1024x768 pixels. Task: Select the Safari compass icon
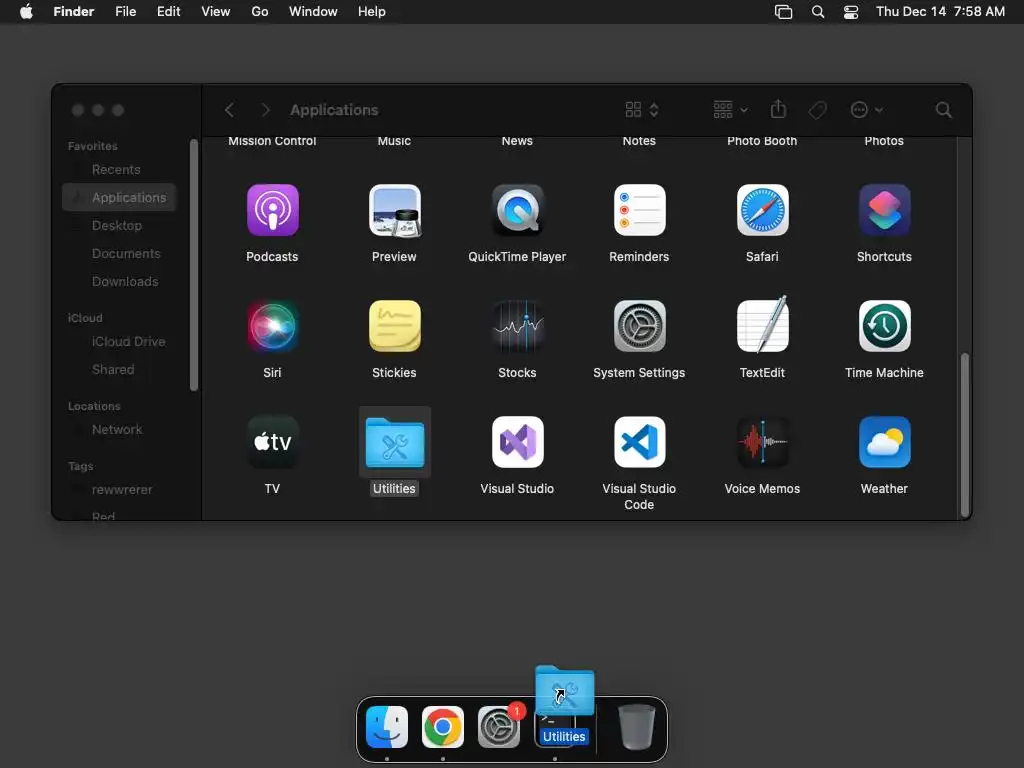762,210
